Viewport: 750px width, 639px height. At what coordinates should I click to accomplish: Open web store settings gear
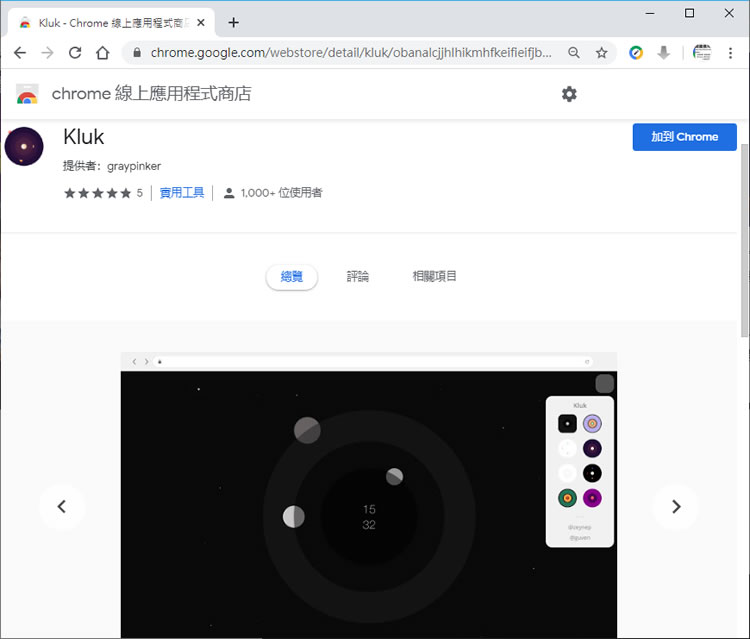[x=569, y=94]
